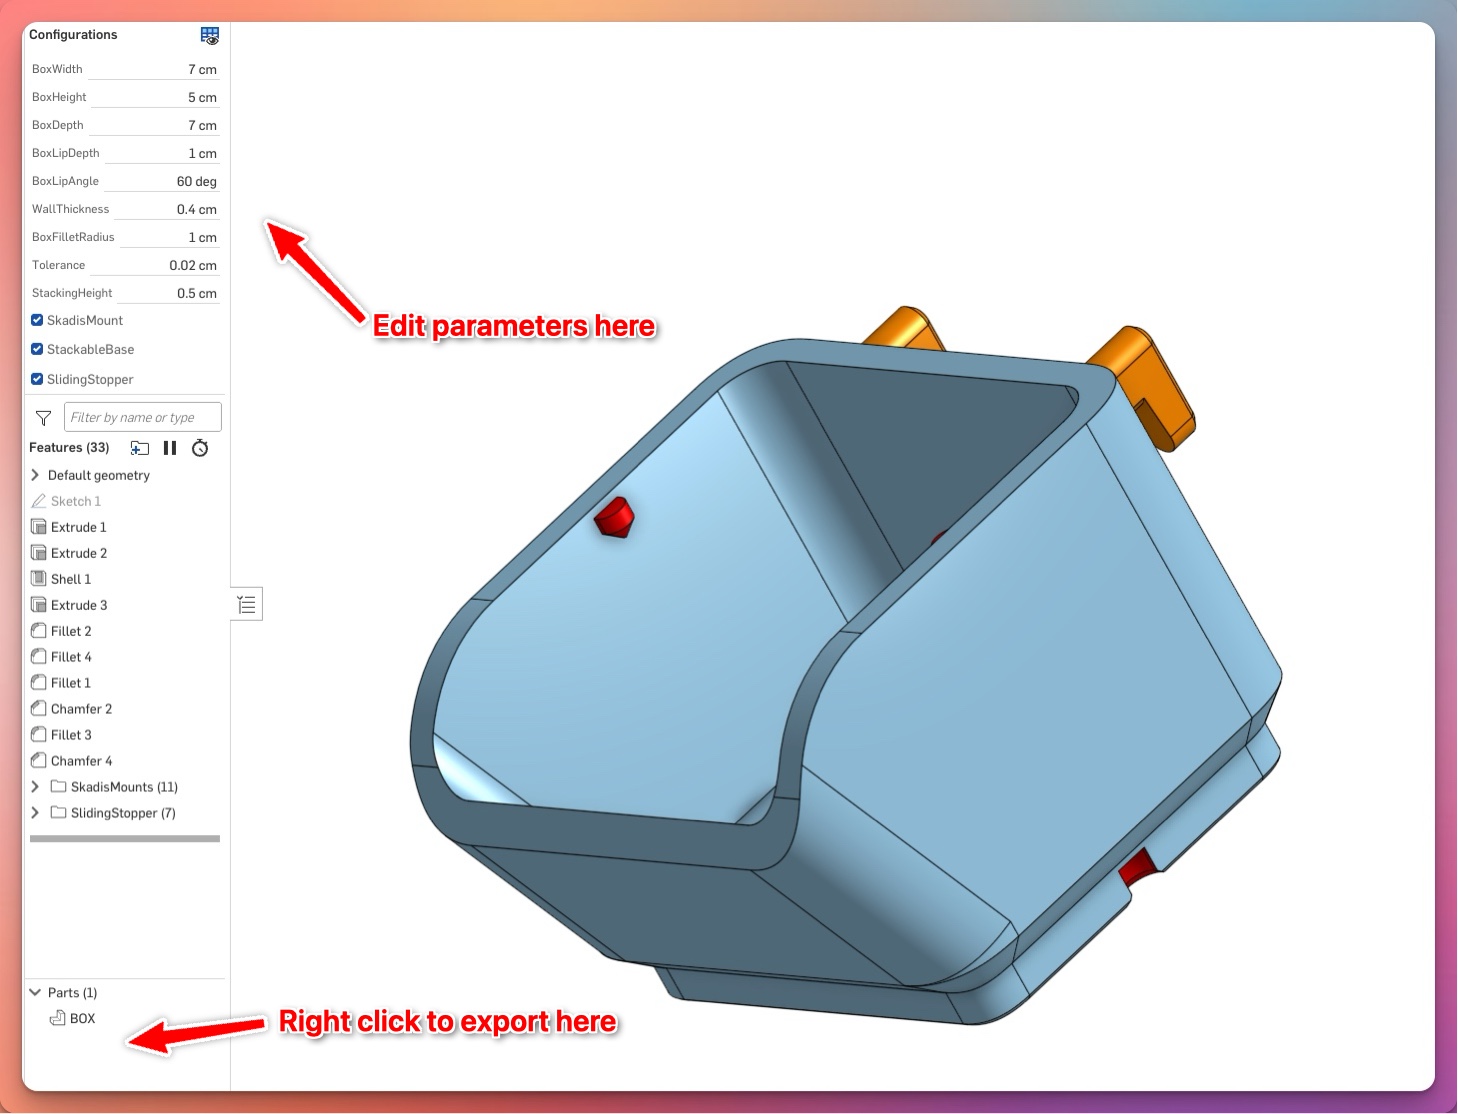Screen dimensions: 1458x1114
Task: Collapse the Parts (1) section
Action: [36, 993]
